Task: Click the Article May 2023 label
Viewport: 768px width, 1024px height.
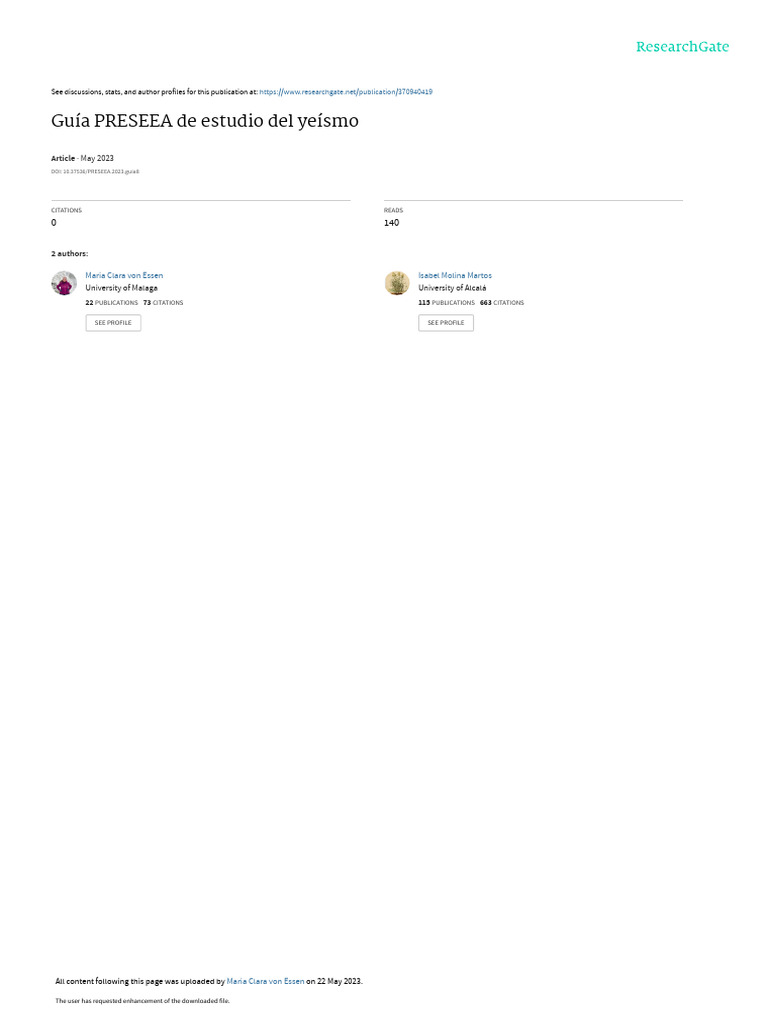Action: (82, 158)
